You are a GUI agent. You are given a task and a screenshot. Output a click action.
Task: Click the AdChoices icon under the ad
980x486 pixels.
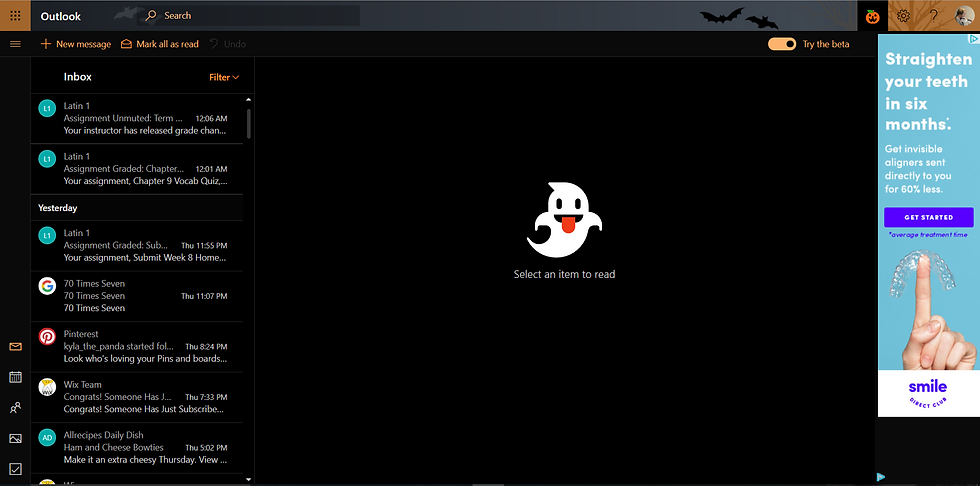pos(881,477)
